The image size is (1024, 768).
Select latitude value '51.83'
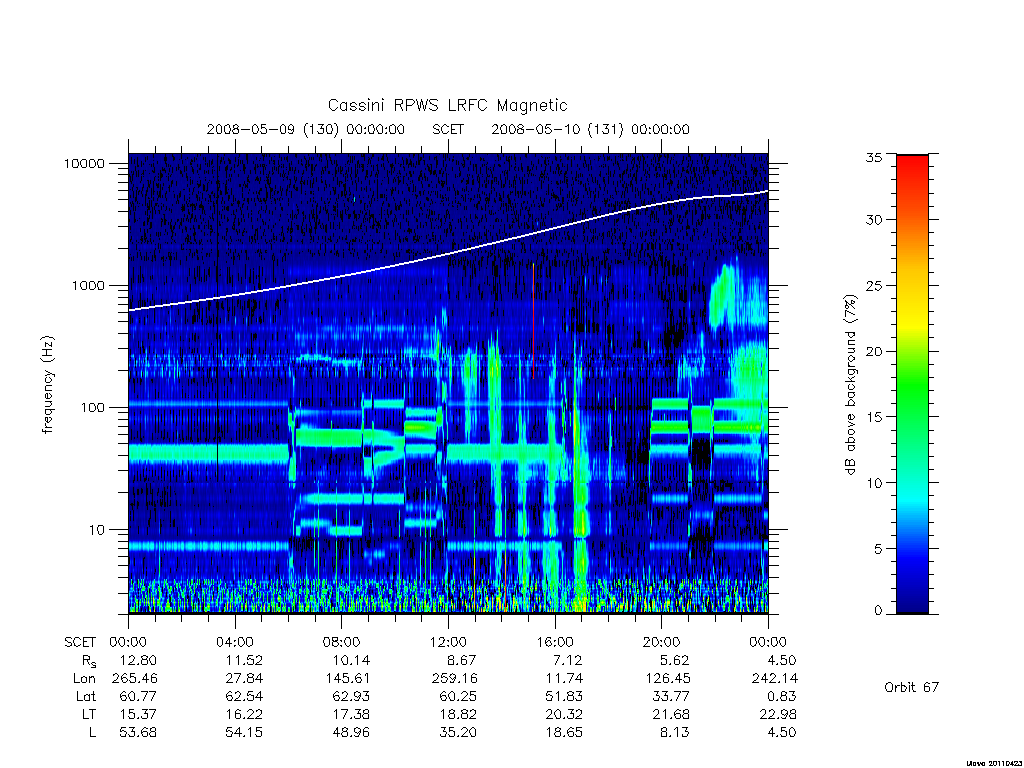564,697
